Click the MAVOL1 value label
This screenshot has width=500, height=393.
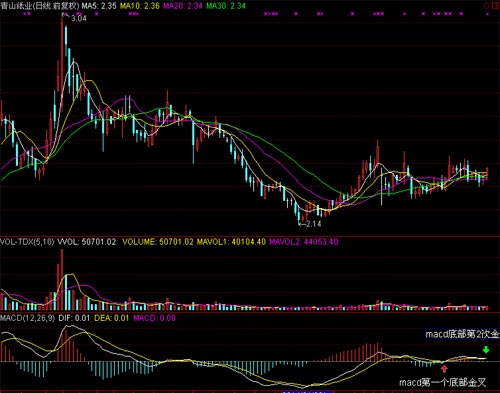pos(231,242)
